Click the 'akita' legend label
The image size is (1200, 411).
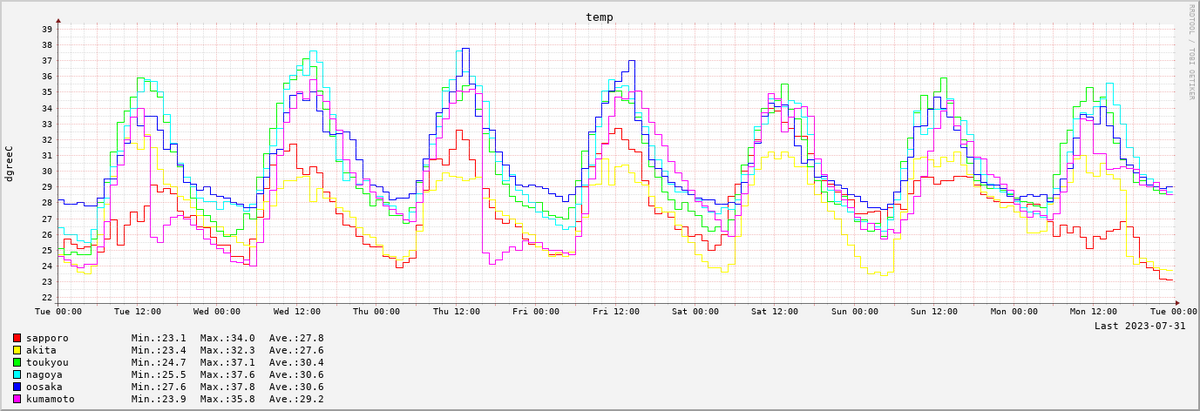pos(41,350)
